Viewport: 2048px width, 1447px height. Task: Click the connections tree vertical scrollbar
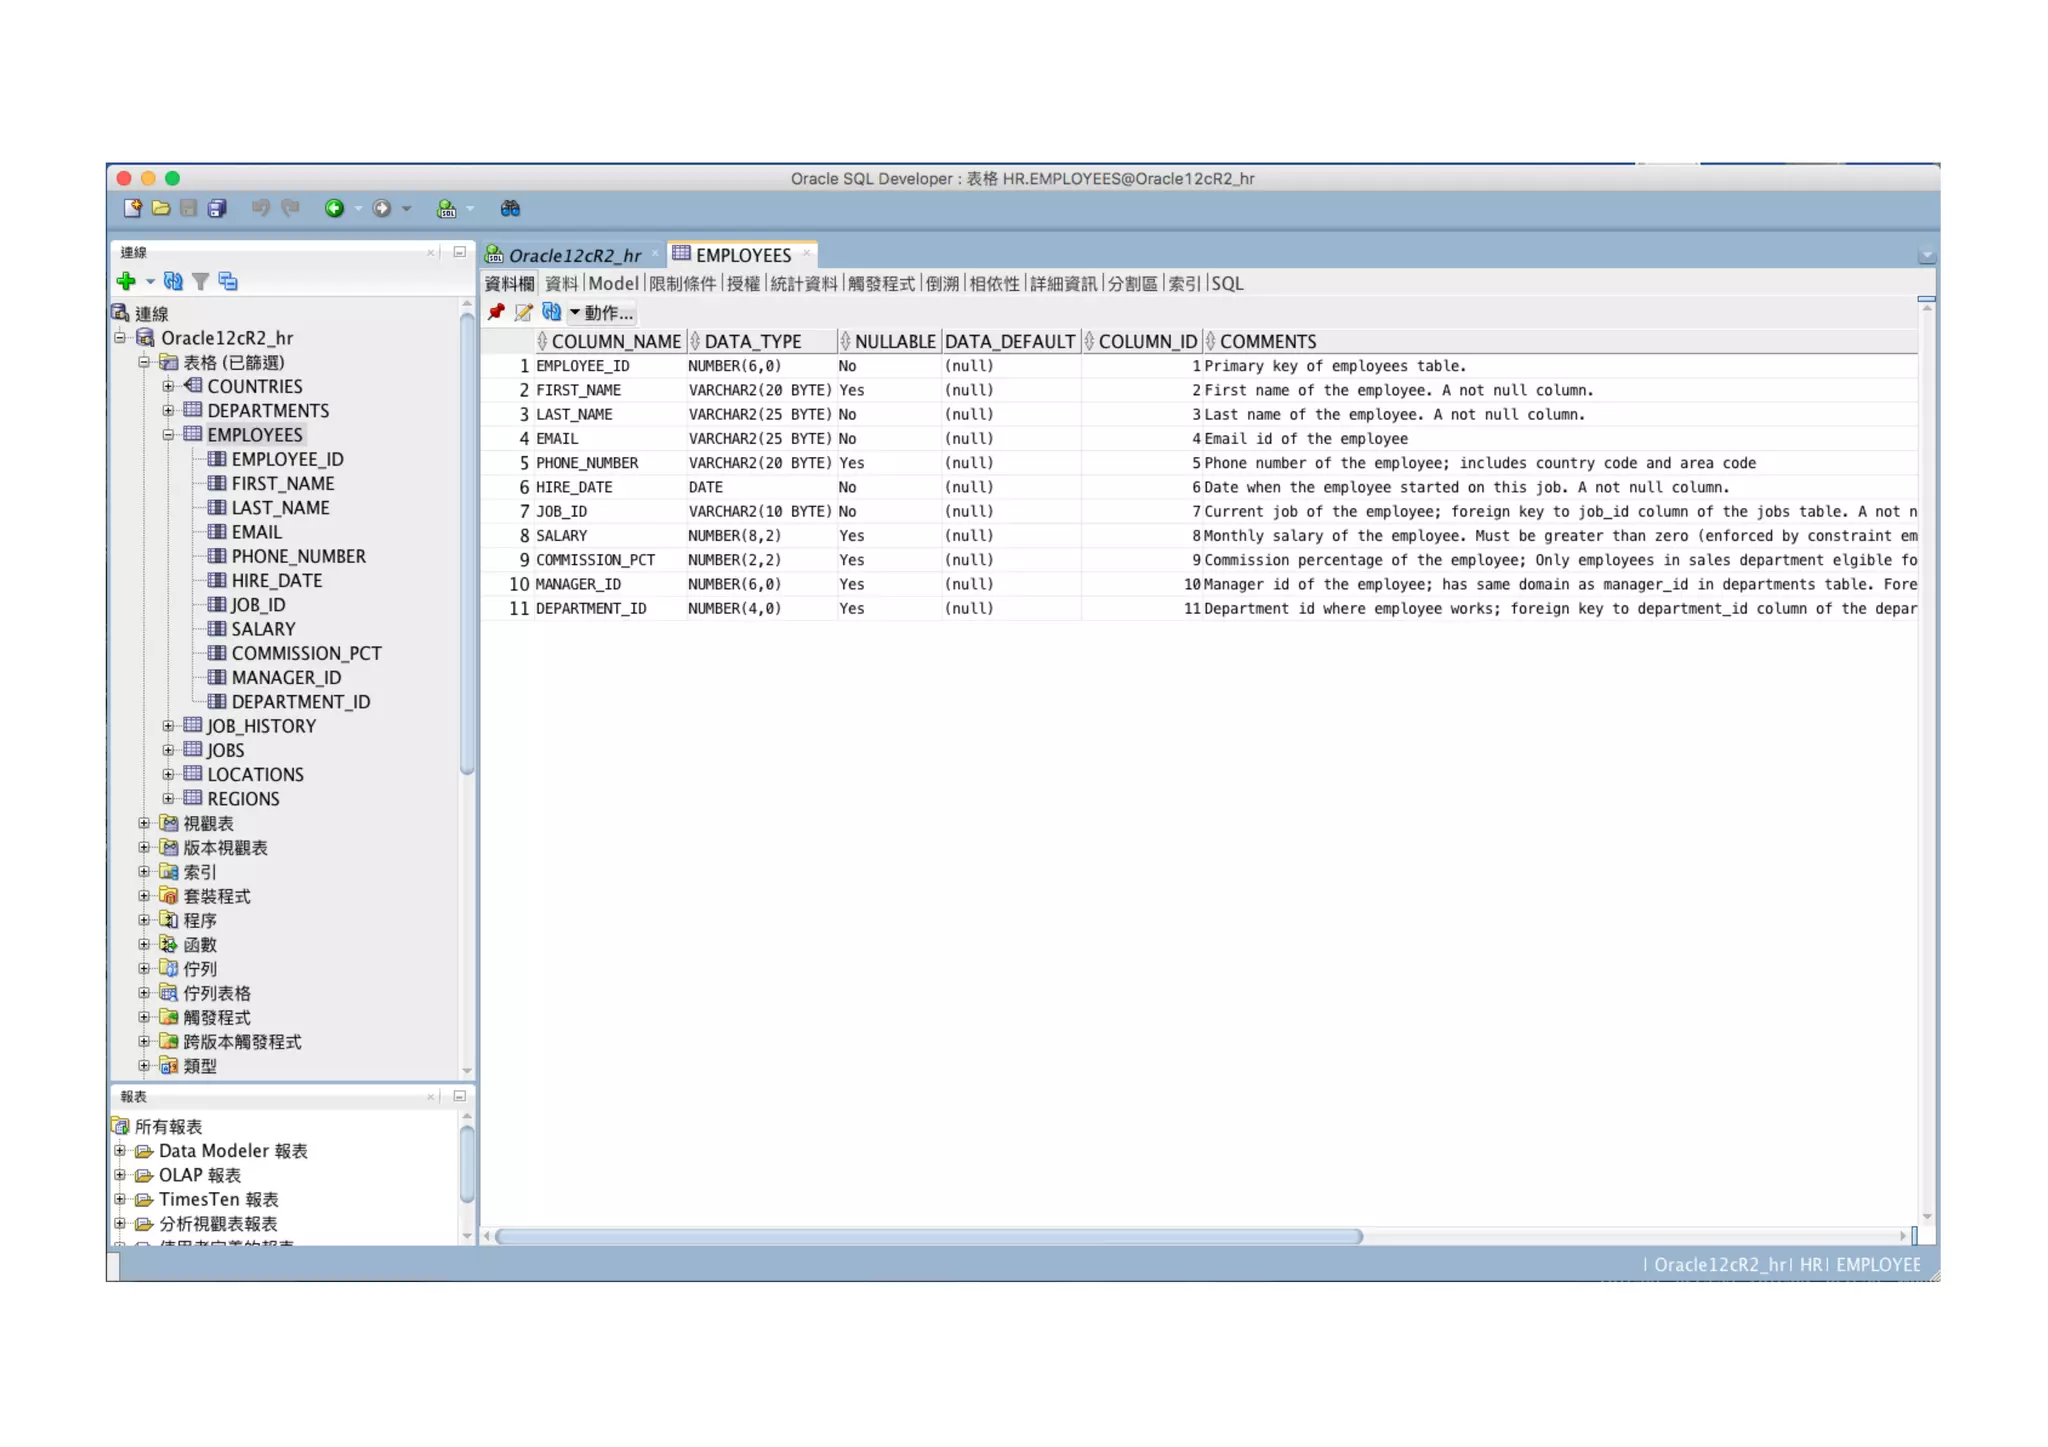[466, 545]
